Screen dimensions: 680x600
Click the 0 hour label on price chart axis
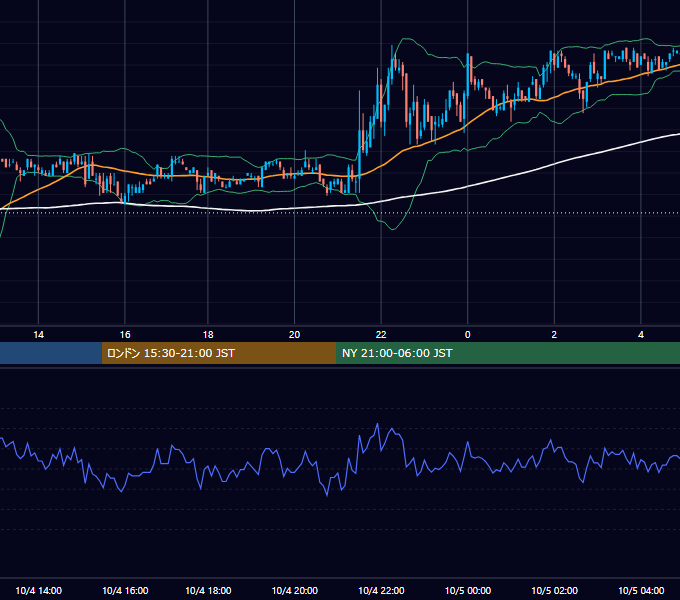click(468, 335)
